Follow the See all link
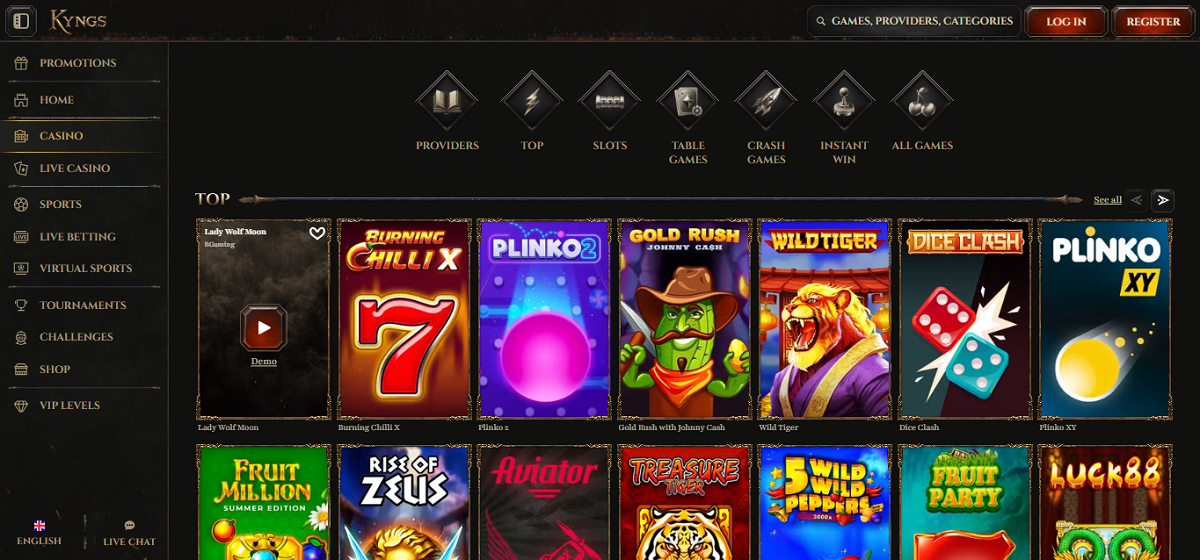The image size is (1200, 560). pyautogui.click(x=1107, y=200)
